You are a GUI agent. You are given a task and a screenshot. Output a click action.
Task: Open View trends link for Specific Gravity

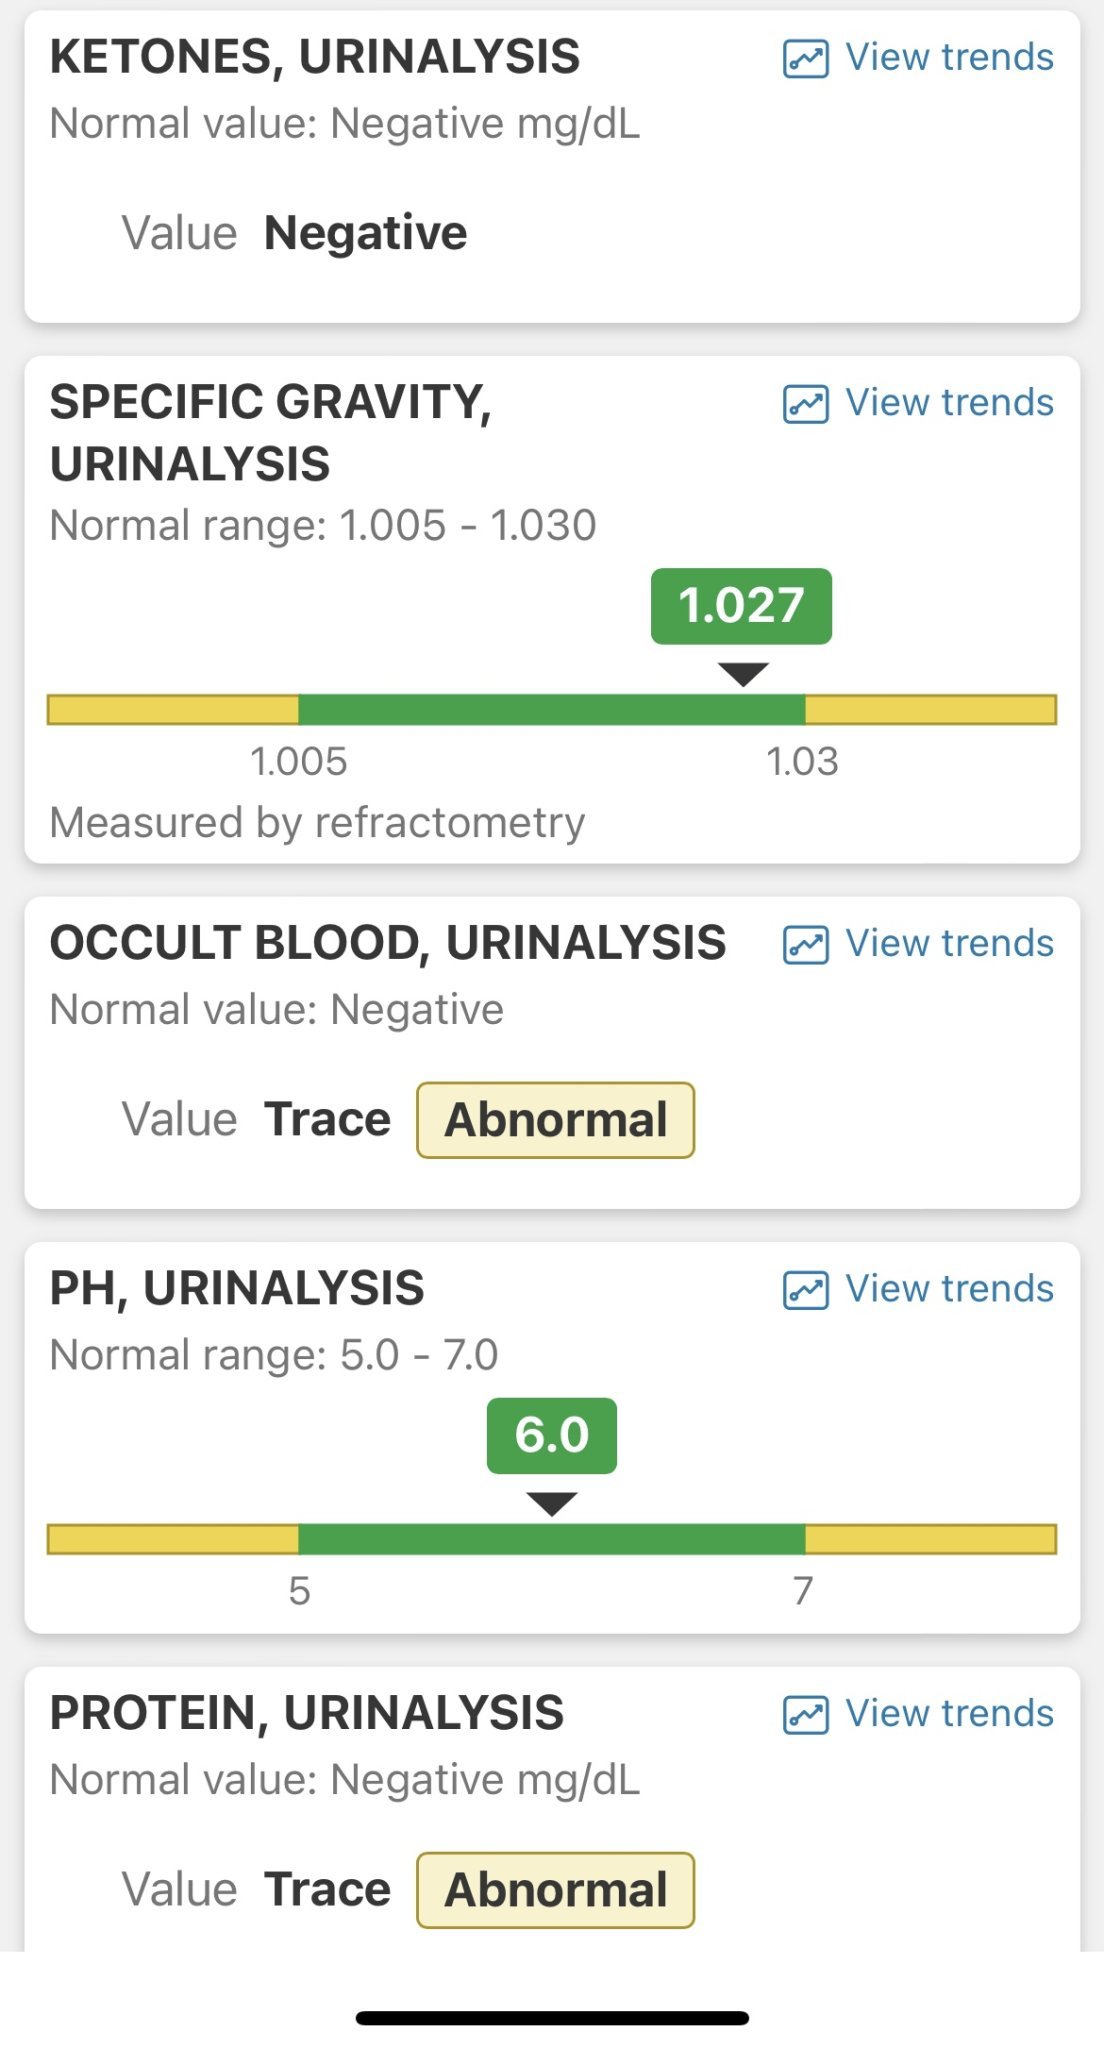pyautogui.click(x=949, y=403)
